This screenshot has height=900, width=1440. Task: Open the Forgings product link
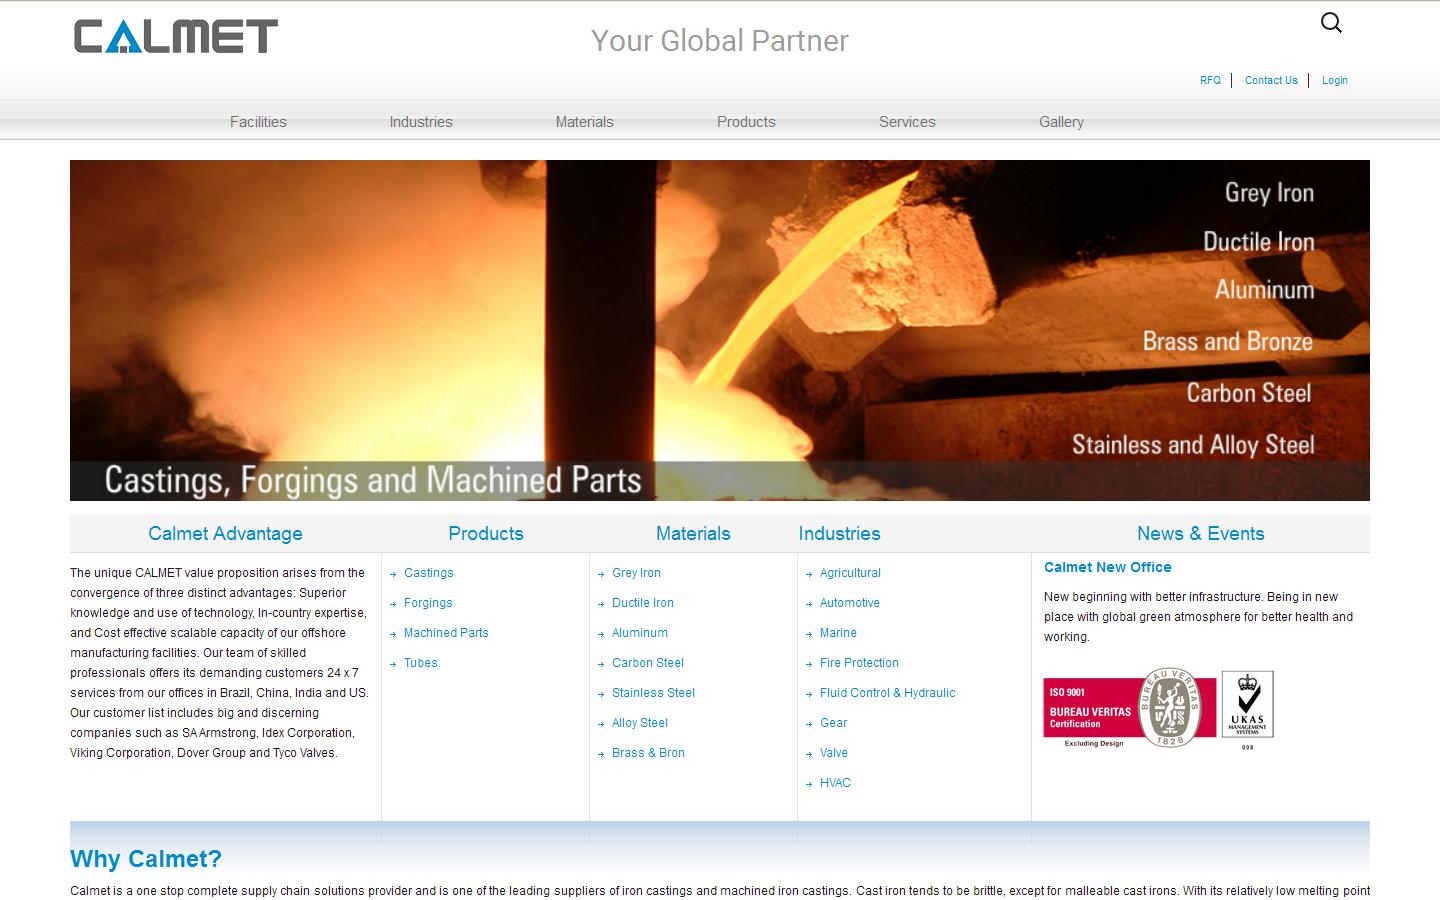point(428,603)
